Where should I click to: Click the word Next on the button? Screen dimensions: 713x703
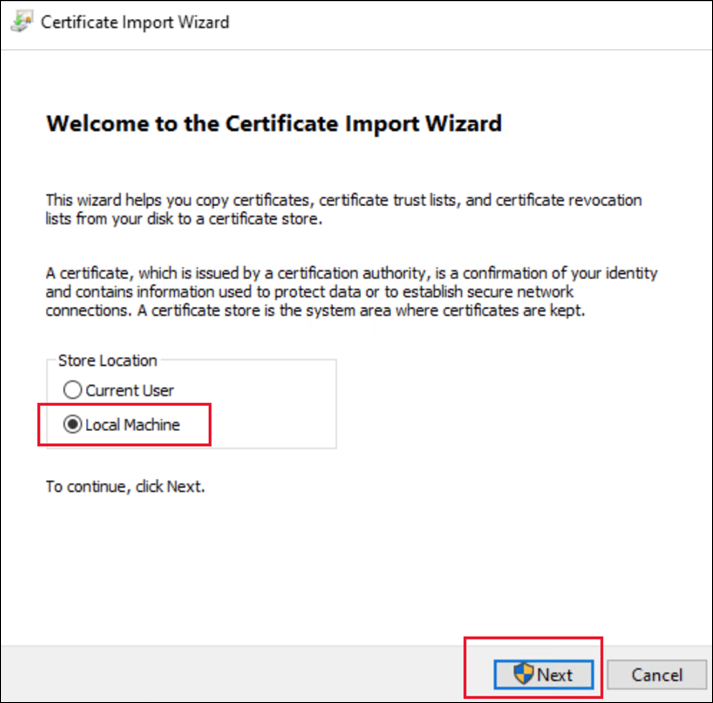pos(555,674)
